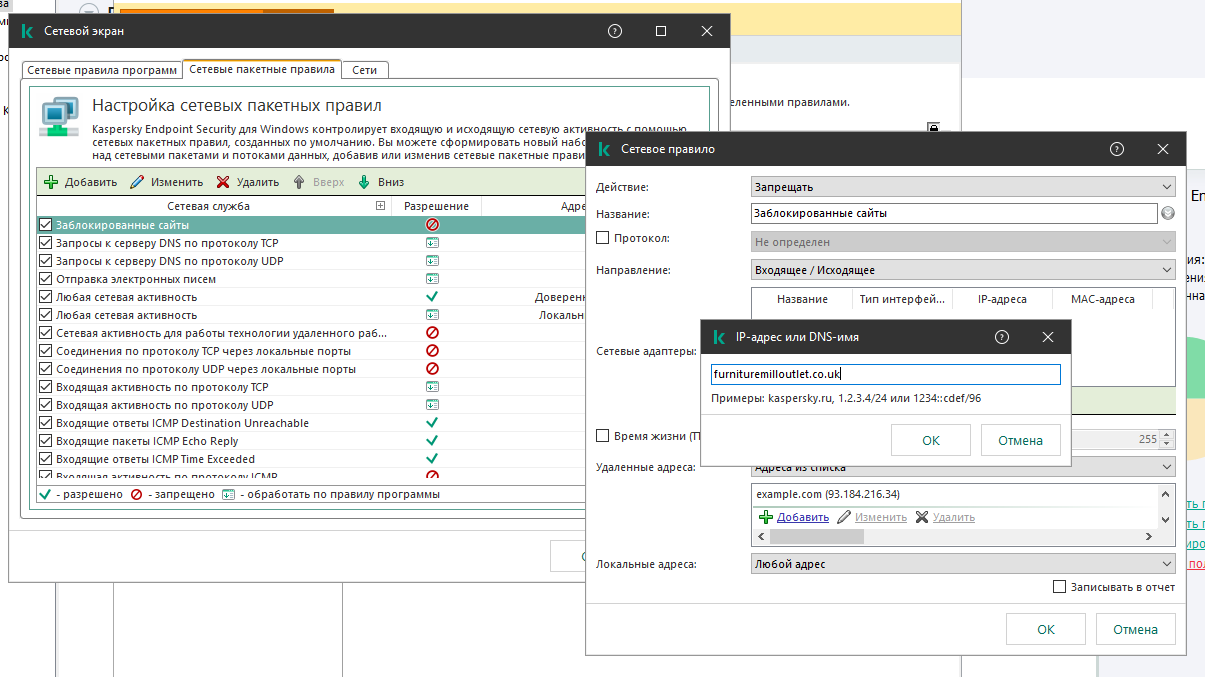Image resolution: width=1205 pixels, height=677 pixels.
Task: Enable the Время жизни checkbox
Action: point(602,436)
